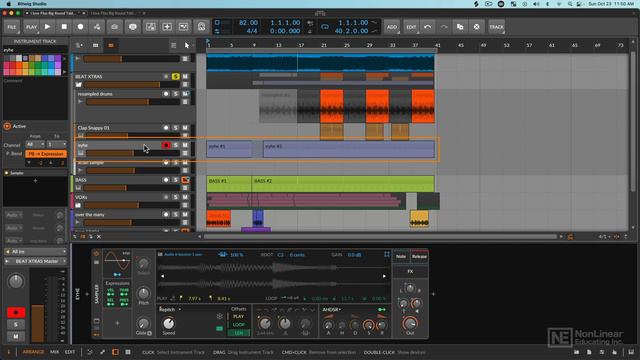Screen dimensions: 640x360
Task: Switch to the MIX layout tab
Action: (54, 352)
